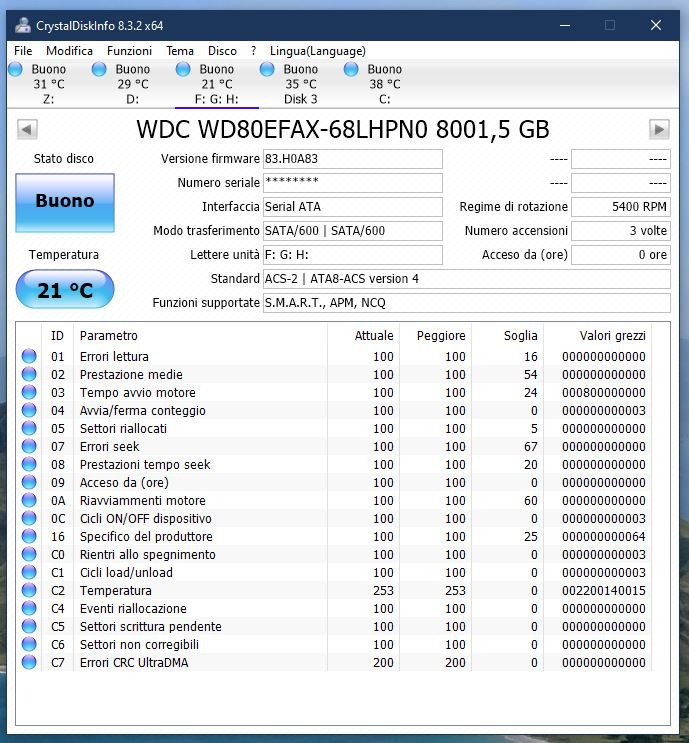Click the ID column header
The height and width of the screenshot is (743, 689).
(57, 335)
